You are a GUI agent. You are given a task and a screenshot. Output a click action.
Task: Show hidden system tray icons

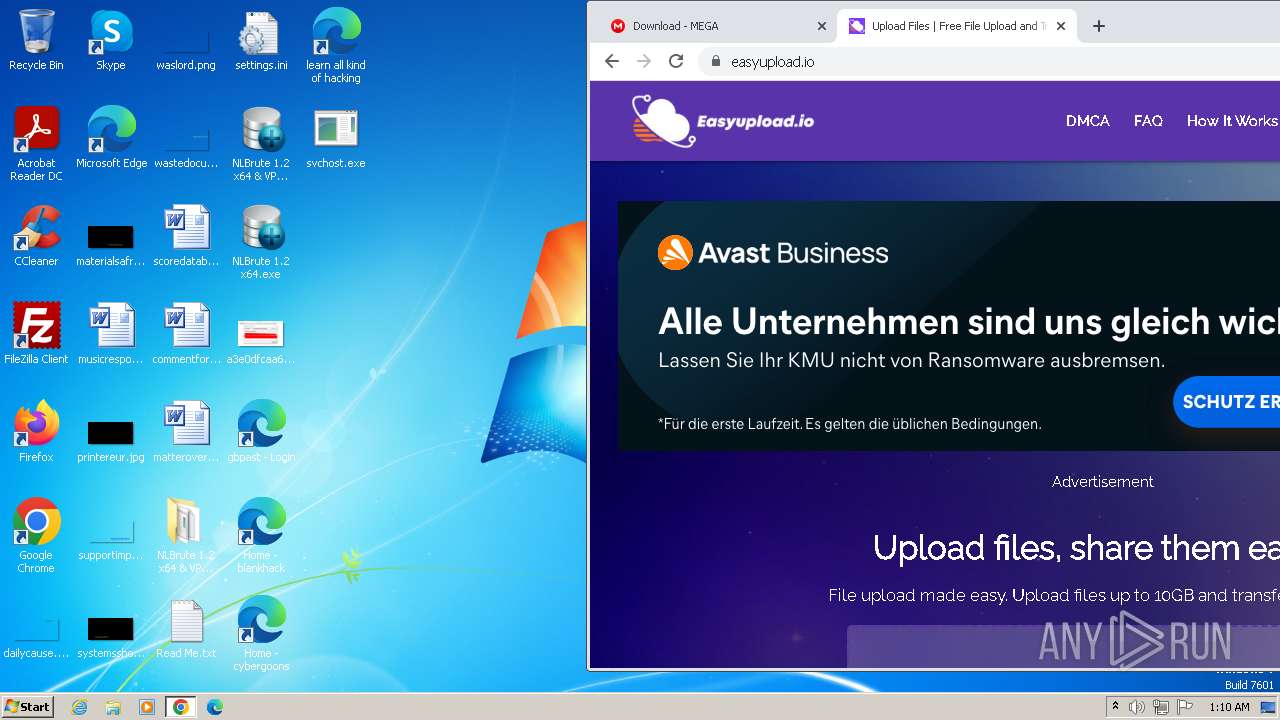pos(1115,707)
